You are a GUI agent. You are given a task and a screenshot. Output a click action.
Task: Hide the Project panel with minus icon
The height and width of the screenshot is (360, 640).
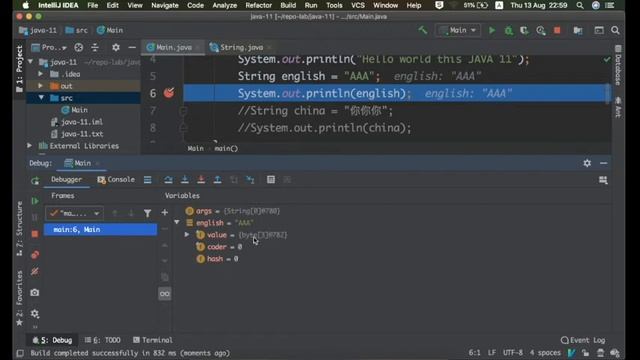132,47
